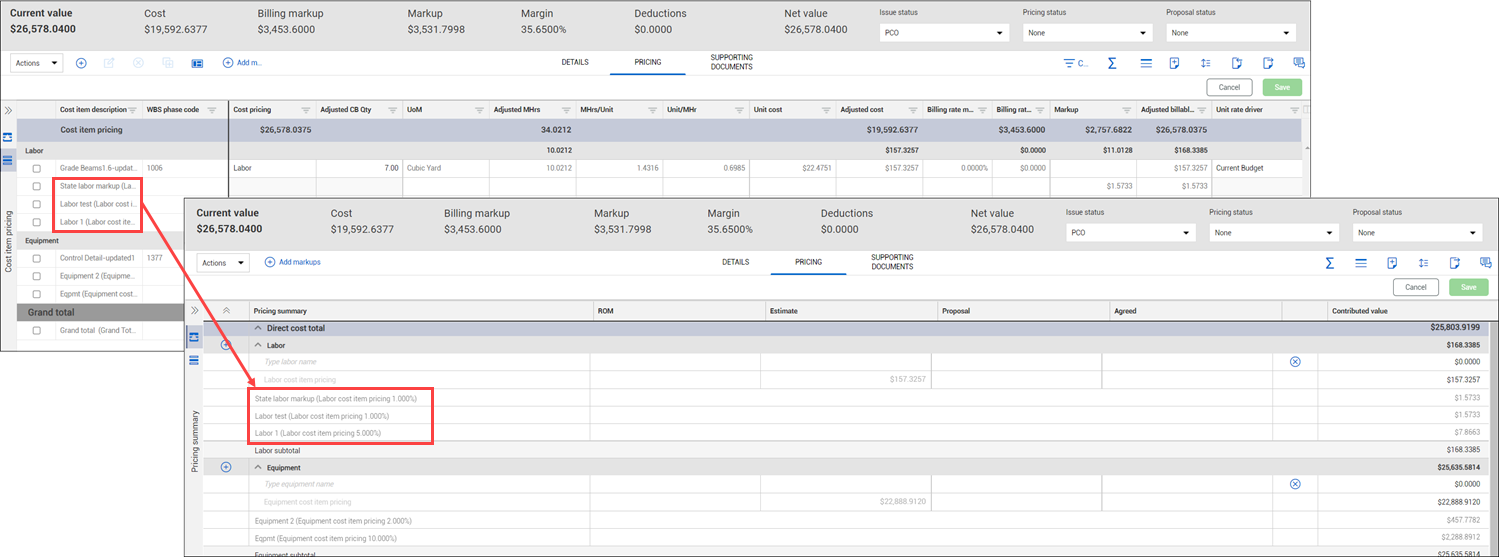The image size is (1499, 557).
Task: Open Actions dropdown in back window
Action: click(36, 63)
